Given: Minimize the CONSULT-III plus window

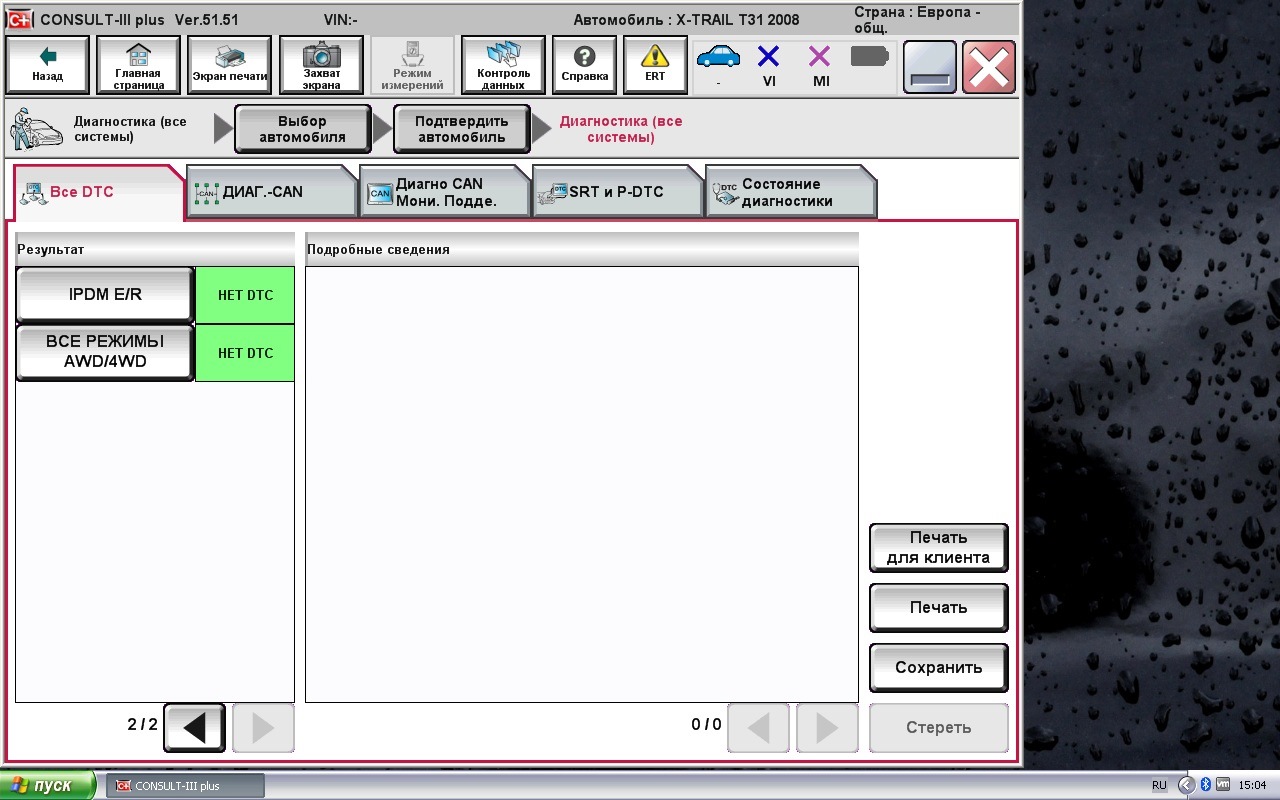Looking at the screenshot, I should pos(930,67).
